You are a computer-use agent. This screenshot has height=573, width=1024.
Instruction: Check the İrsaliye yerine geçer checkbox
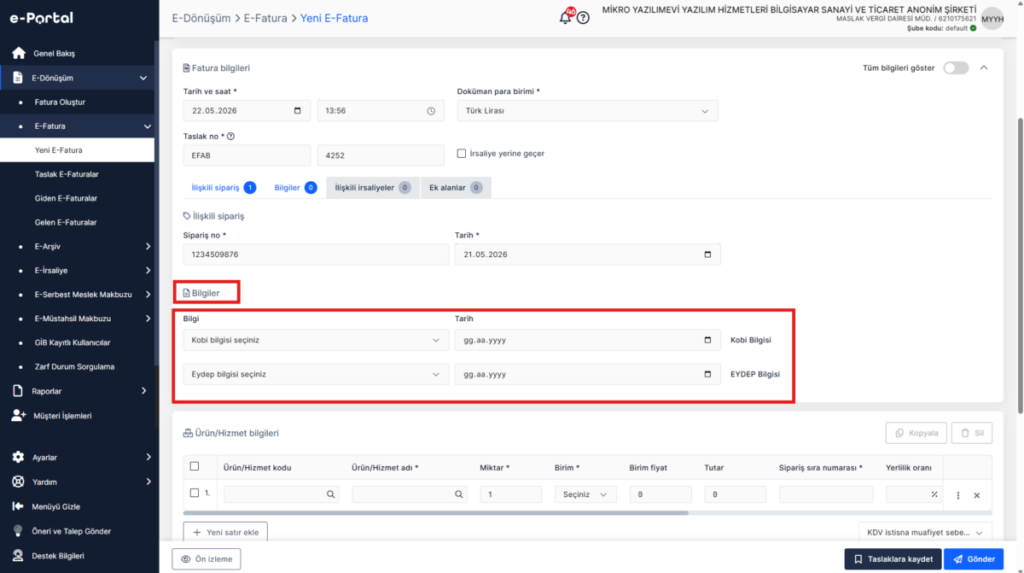462,154
